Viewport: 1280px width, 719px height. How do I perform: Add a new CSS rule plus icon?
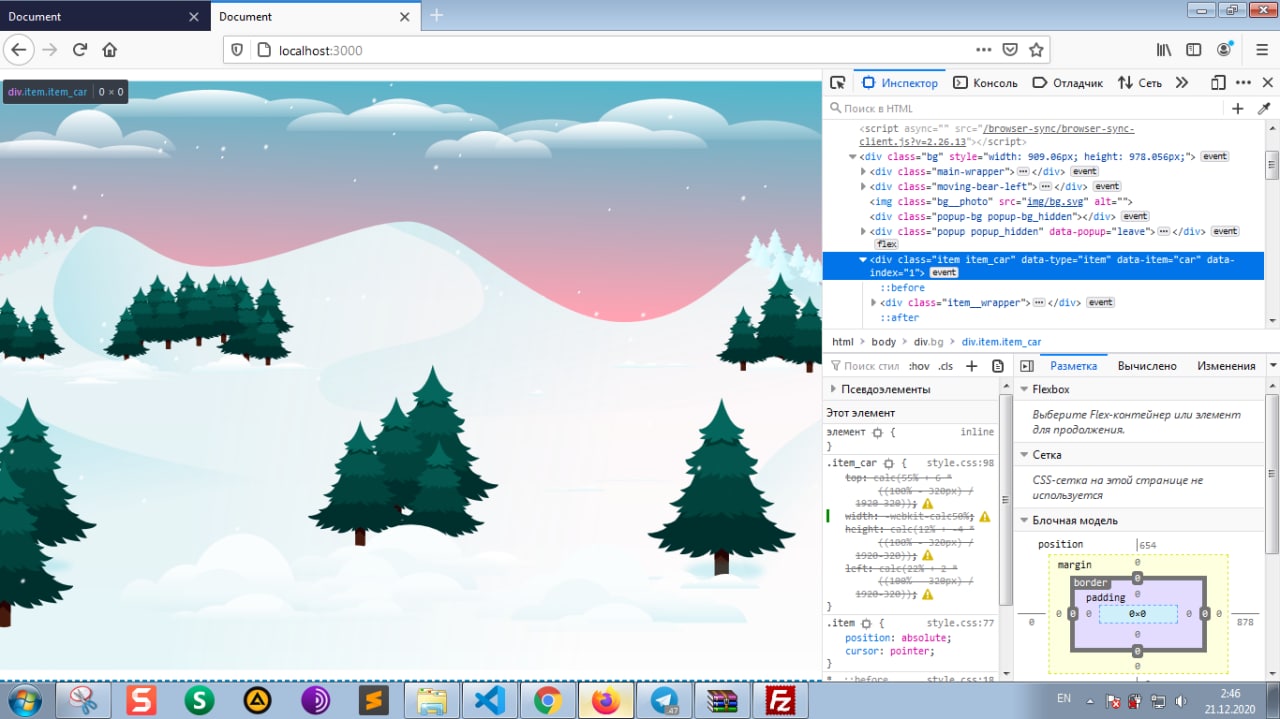[971, 366]
